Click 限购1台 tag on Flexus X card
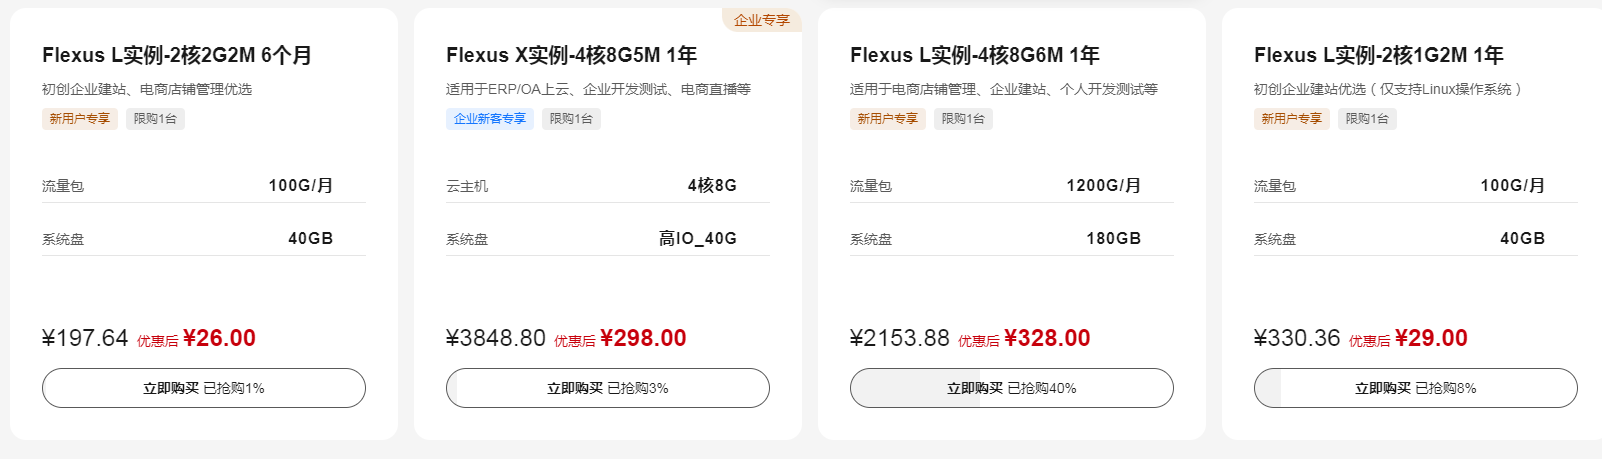 (571, 119)
